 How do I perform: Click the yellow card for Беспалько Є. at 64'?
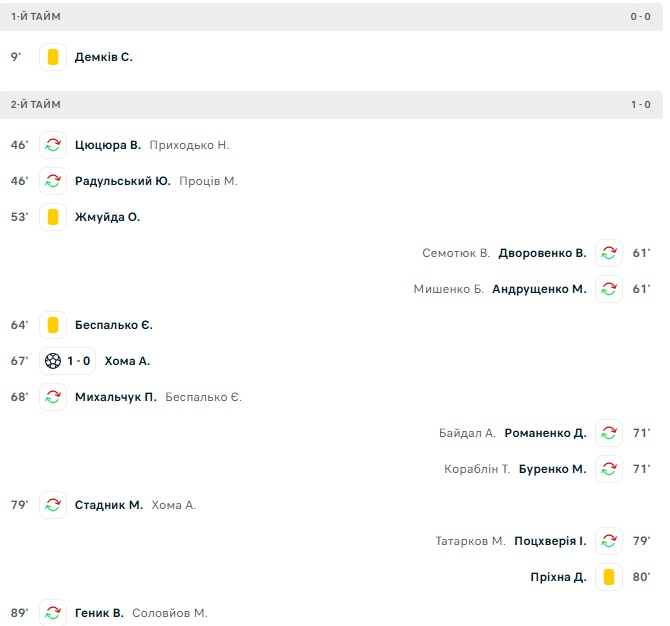[x=53, y=325]
